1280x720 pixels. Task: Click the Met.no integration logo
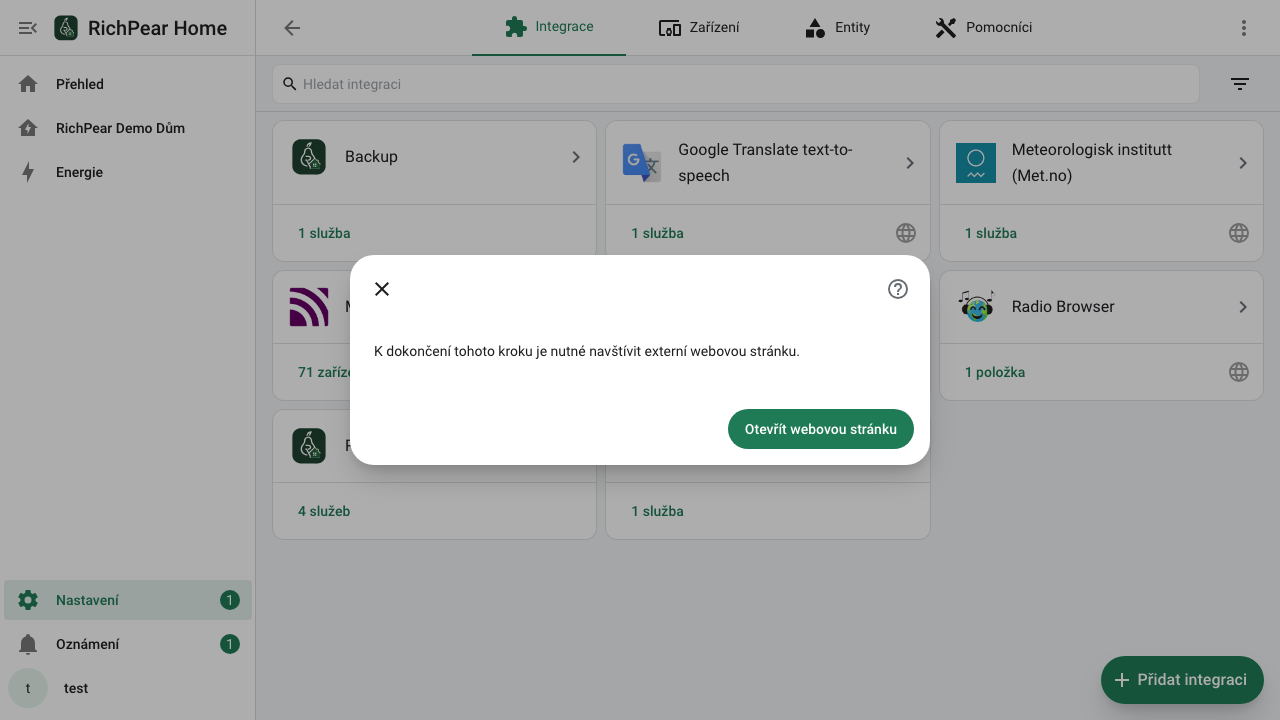976,162
